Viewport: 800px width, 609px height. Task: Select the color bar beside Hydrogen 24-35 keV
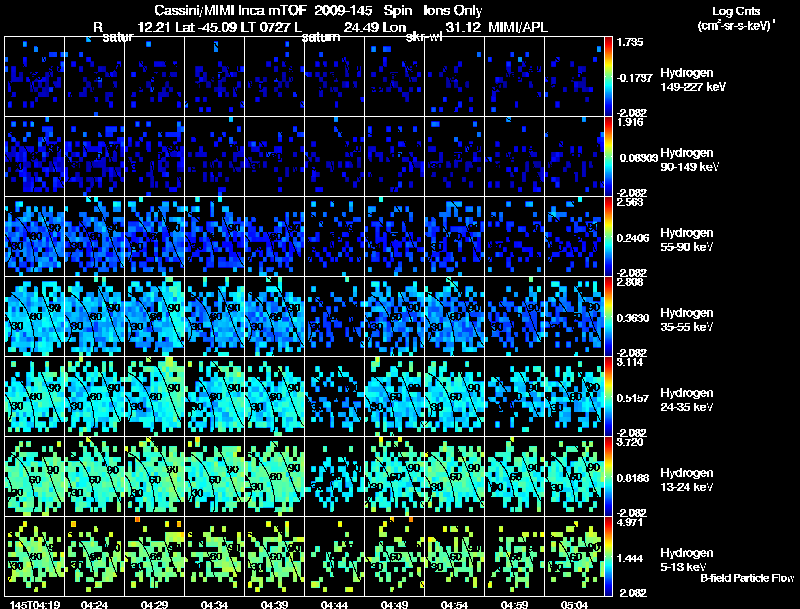pyautogui.click(x=608, y=397)
